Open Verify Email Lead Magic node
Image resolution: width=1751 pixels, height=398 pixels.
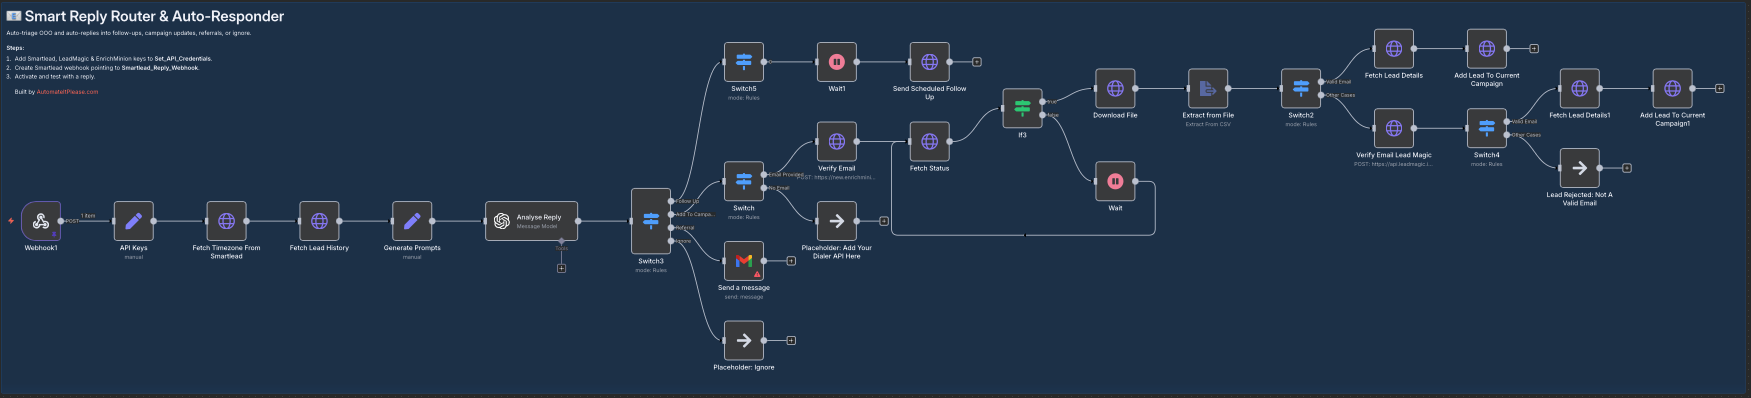click(x=1394, y=128)
